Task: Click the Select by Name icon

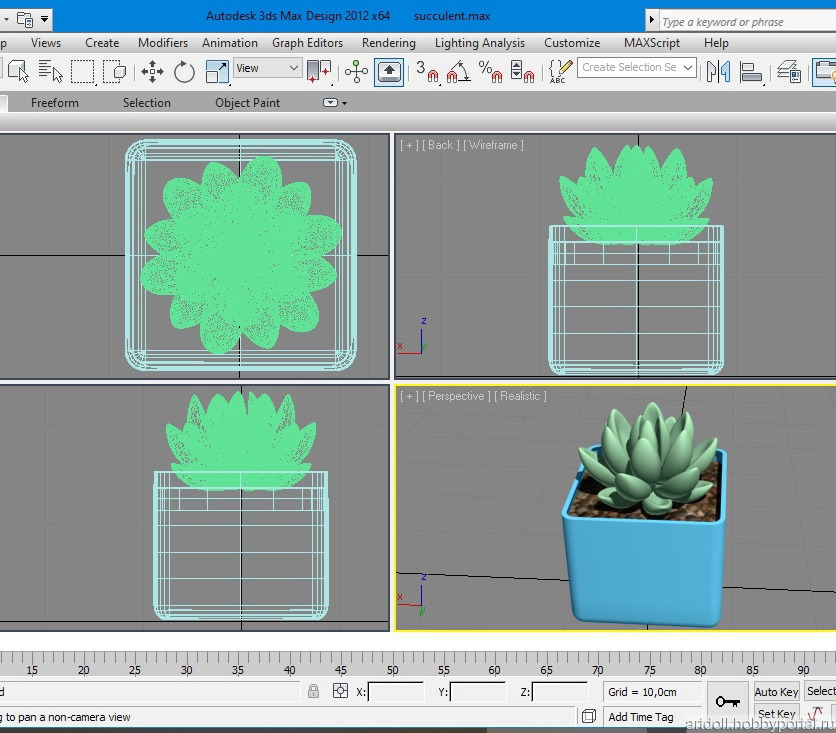Action: (50, 71)
